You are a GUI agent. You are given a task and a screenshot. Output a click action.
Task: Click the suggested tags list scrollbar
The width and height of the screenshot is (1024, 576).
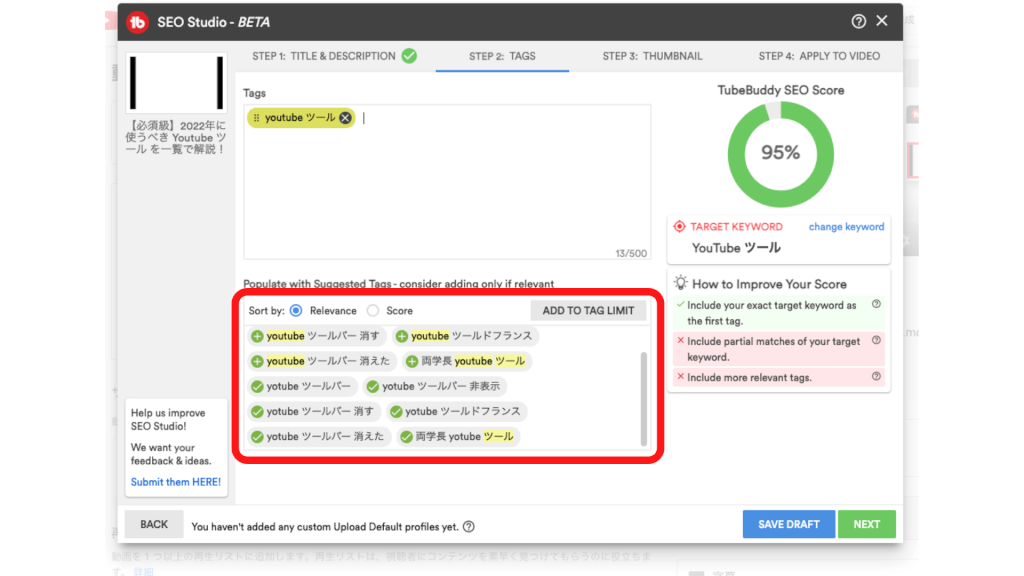coord(643,397)
